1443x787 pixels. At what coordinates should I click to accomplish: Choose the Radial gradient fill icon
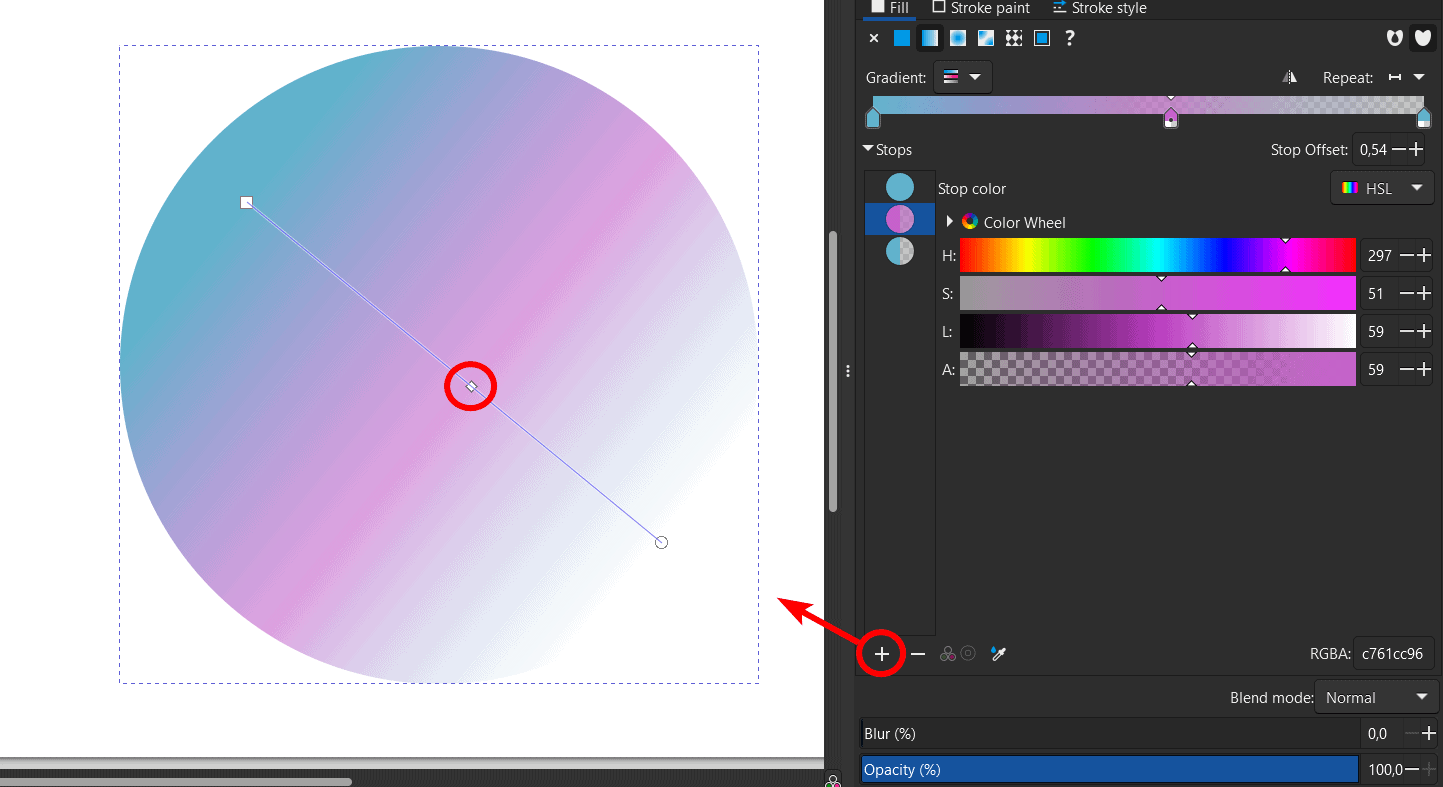point(958,38)
